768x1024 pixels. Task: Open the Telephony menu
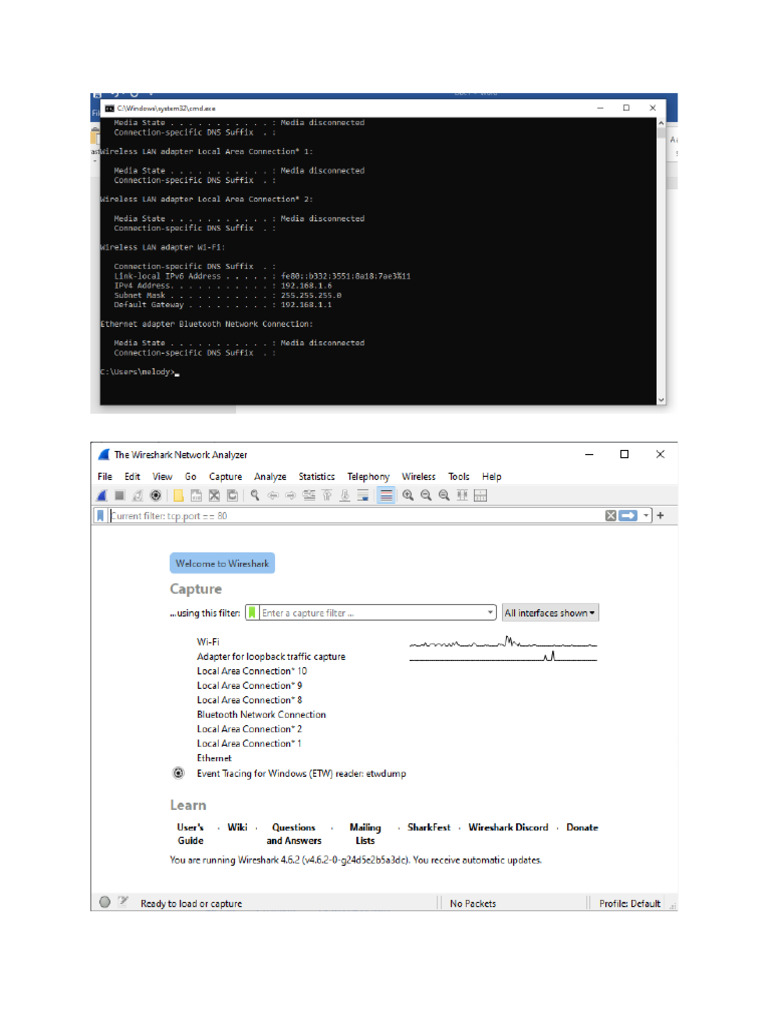pyautogui.click(x=368, y=477)
